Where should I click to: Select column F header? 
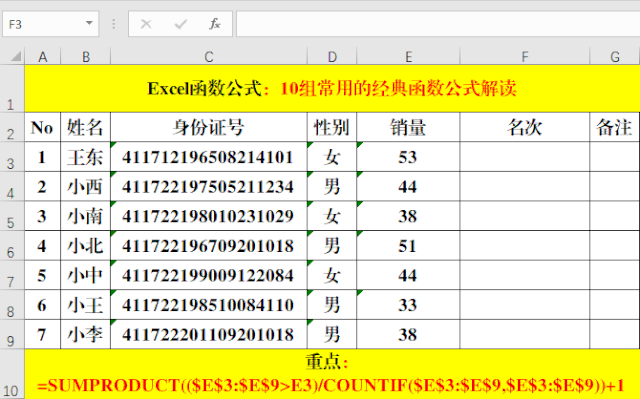click(x=524, y=56)
